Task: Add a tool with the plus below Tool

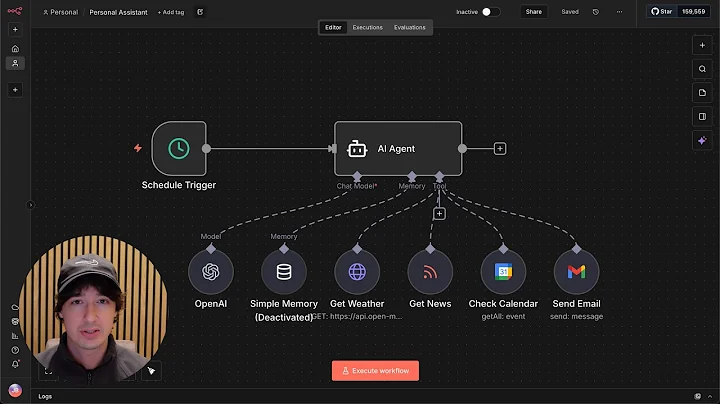Action: pos(439,214)
